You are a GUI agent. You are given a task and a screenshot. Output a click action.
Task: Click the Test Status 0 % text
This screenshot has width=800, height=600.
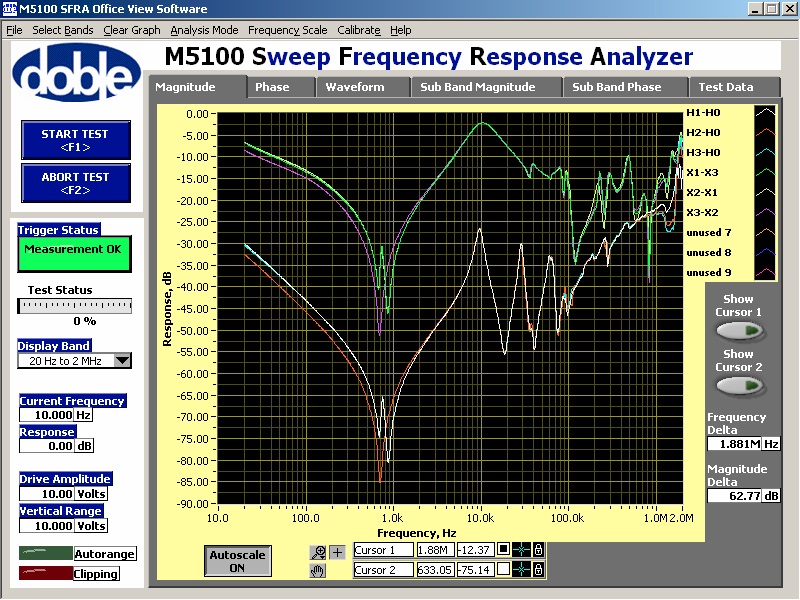(x=85, y=321)
